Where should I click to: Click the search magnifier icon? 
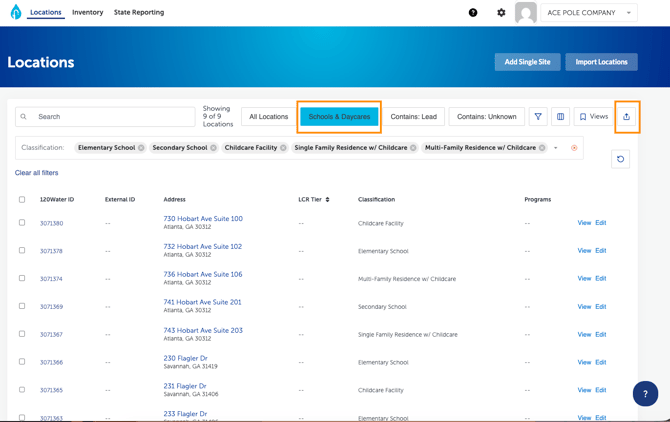click(x=24, y=117)
